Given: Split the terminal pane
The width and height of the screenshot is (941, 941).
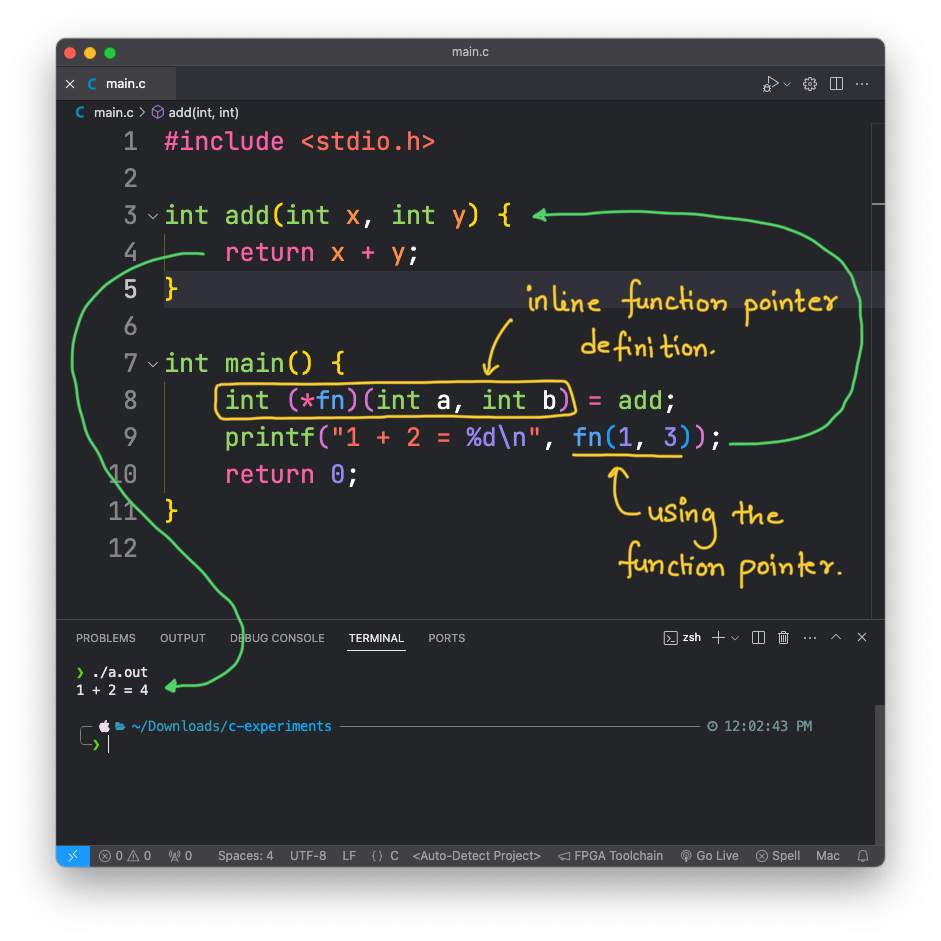Looking at the screenshot, I should pos(758,637).
